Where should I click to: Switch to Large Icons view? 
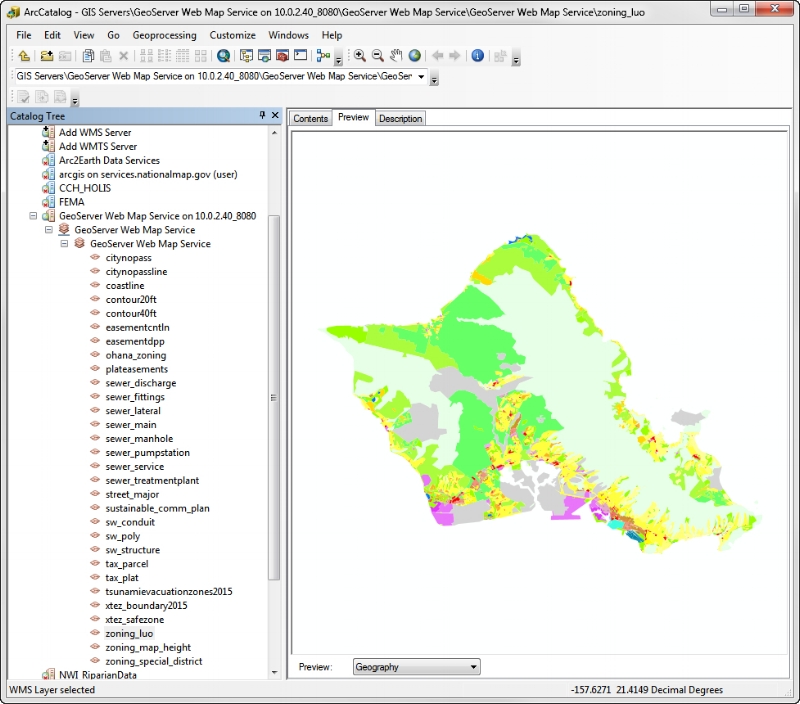point(146,56)
